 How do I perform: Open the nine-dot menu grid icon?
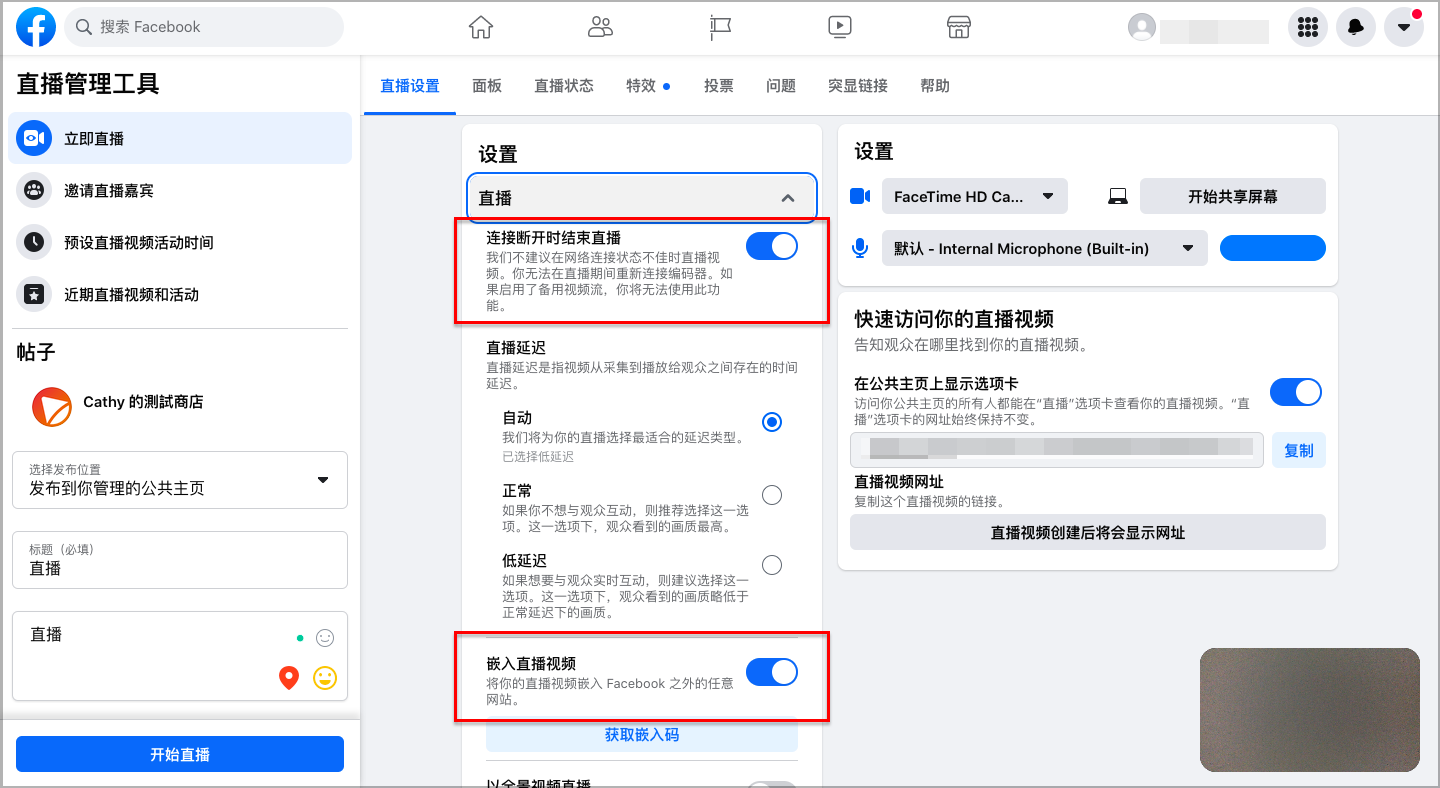1307,27
